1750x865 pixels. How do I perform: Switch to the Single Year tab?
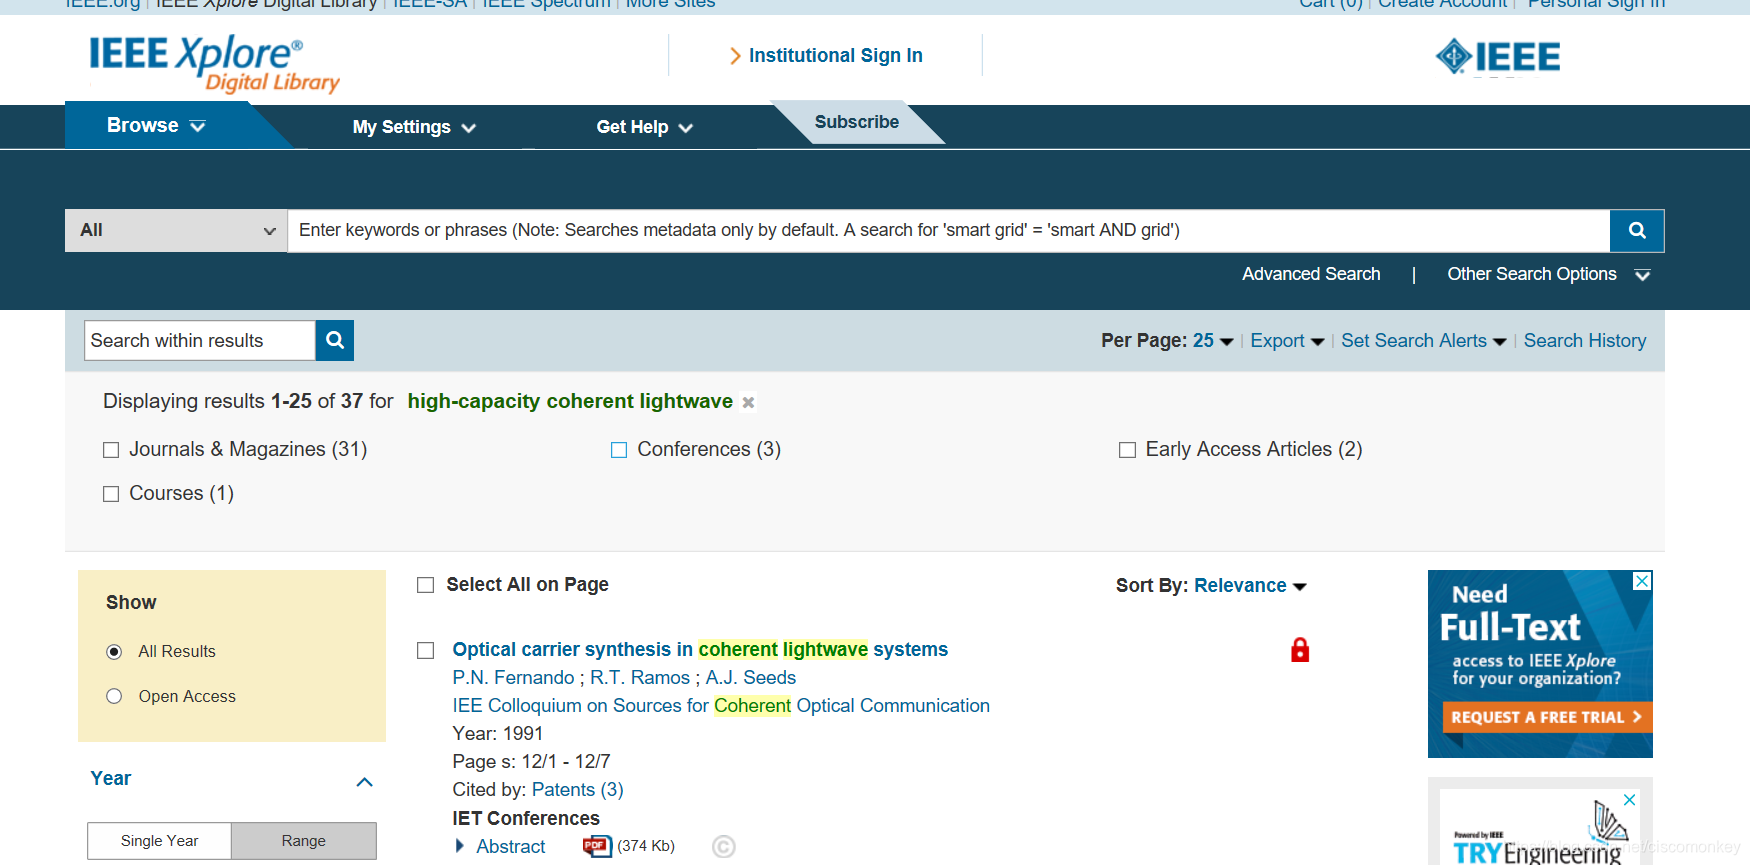160,841
